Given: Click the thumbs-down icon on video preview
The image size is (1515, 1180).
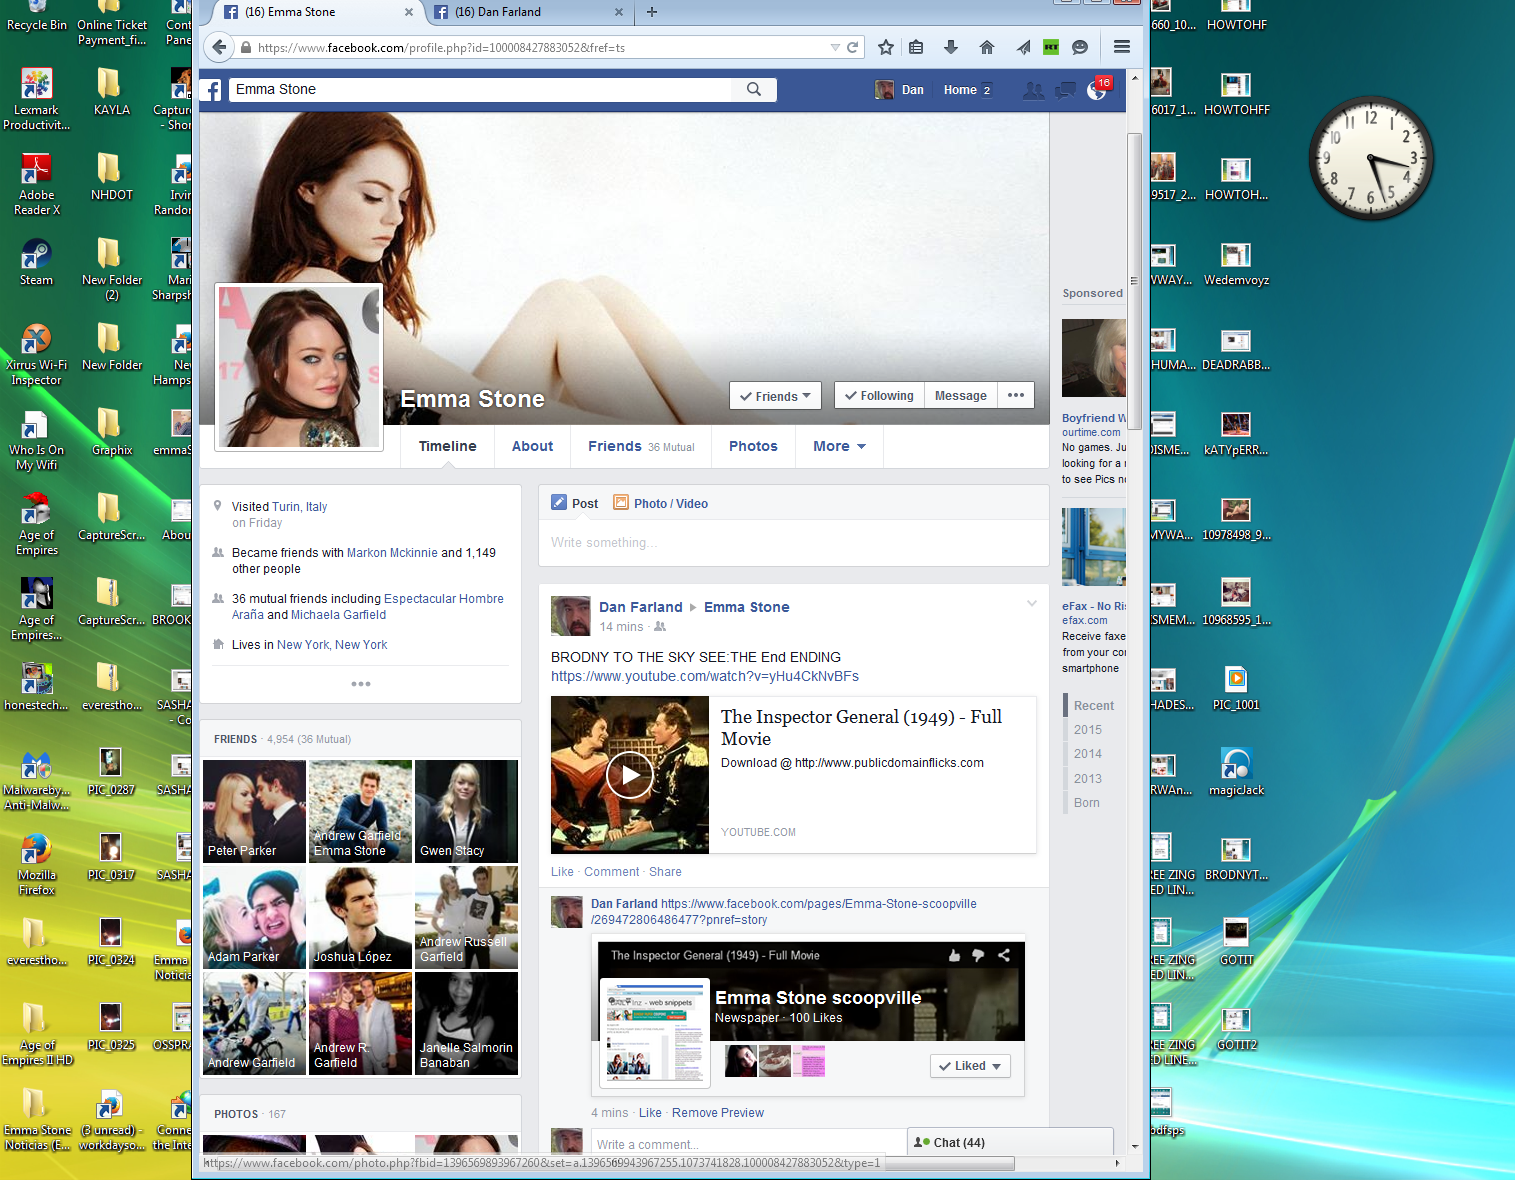Looking at the screenshot, I should click(x=978, y=955).
